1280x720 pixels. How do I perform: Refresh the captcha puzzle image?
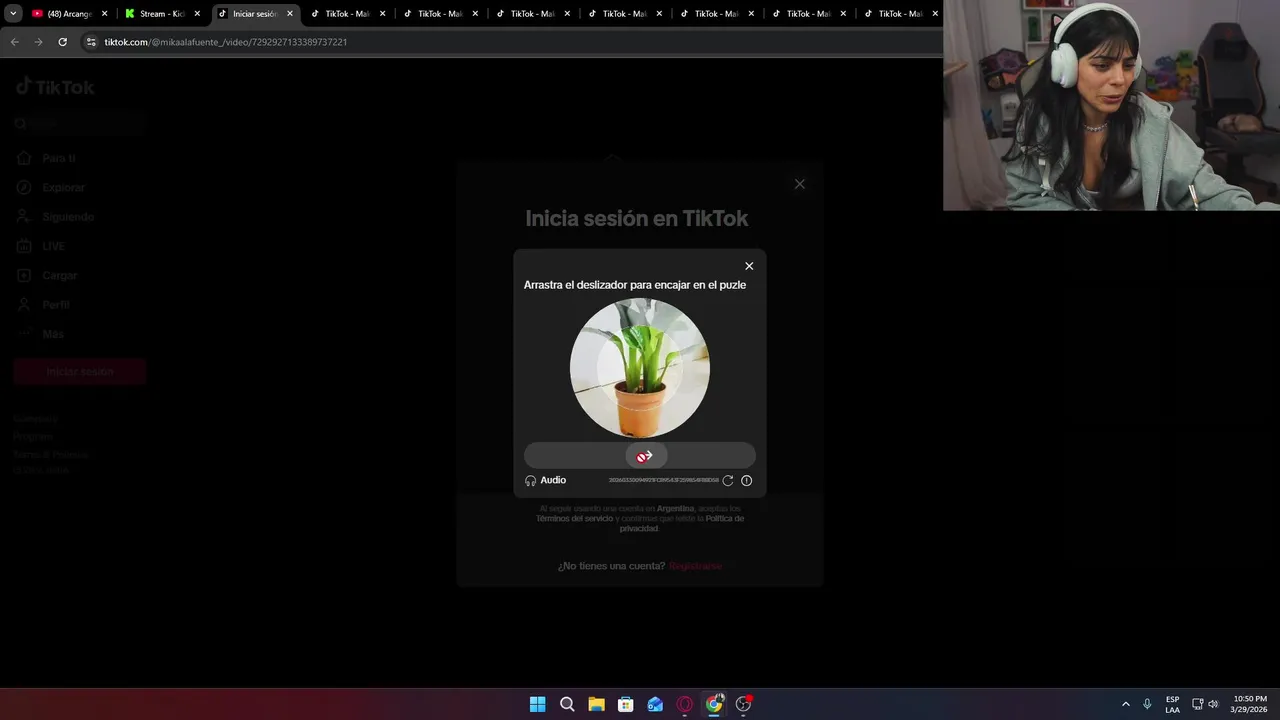tap(728, 480)
